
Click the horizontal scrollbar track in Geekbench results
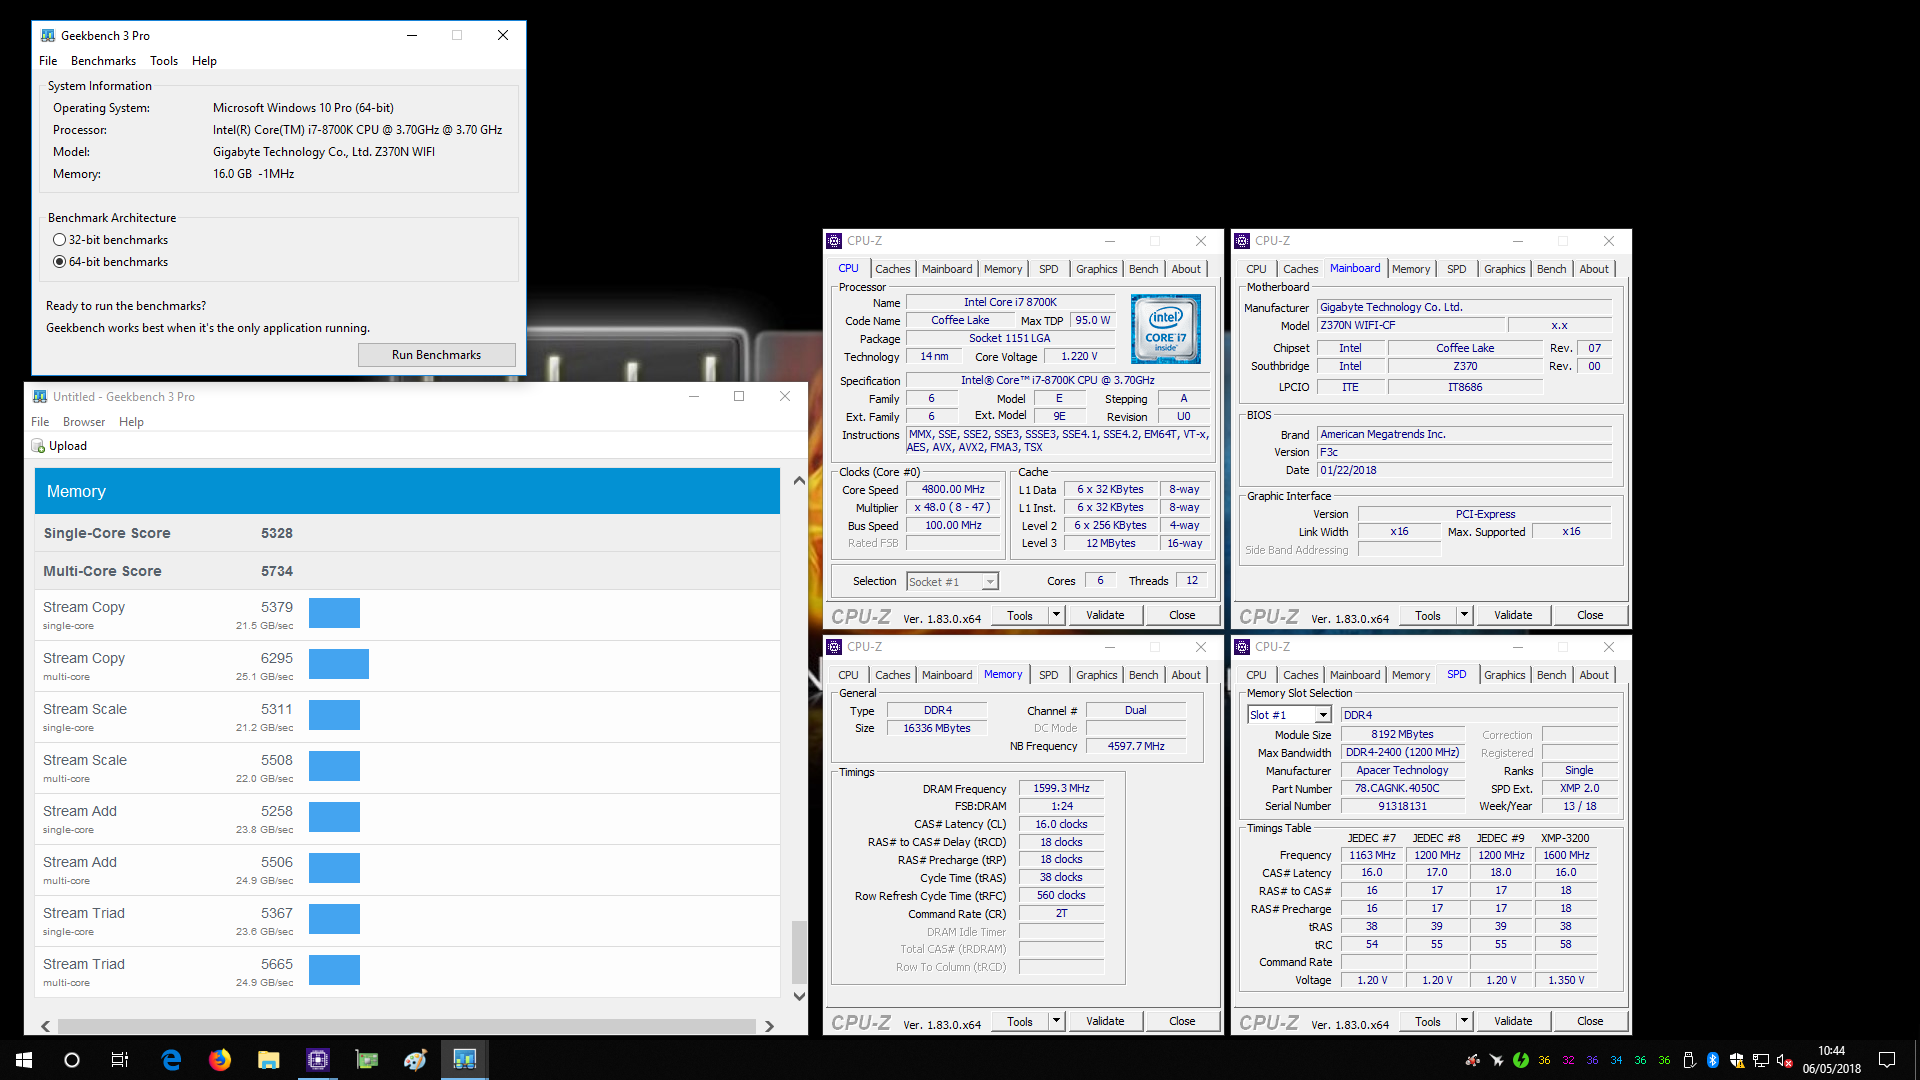[x=406, y=1026]
